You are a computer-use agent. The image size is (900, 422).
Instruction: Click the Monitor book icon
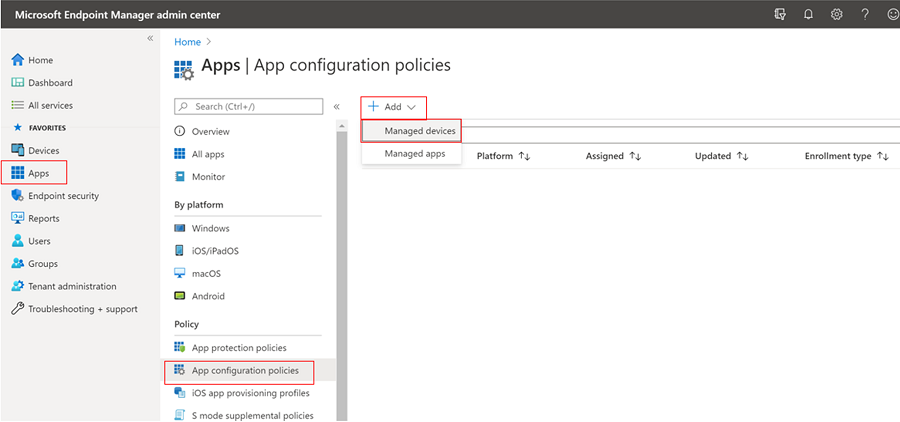180,177
